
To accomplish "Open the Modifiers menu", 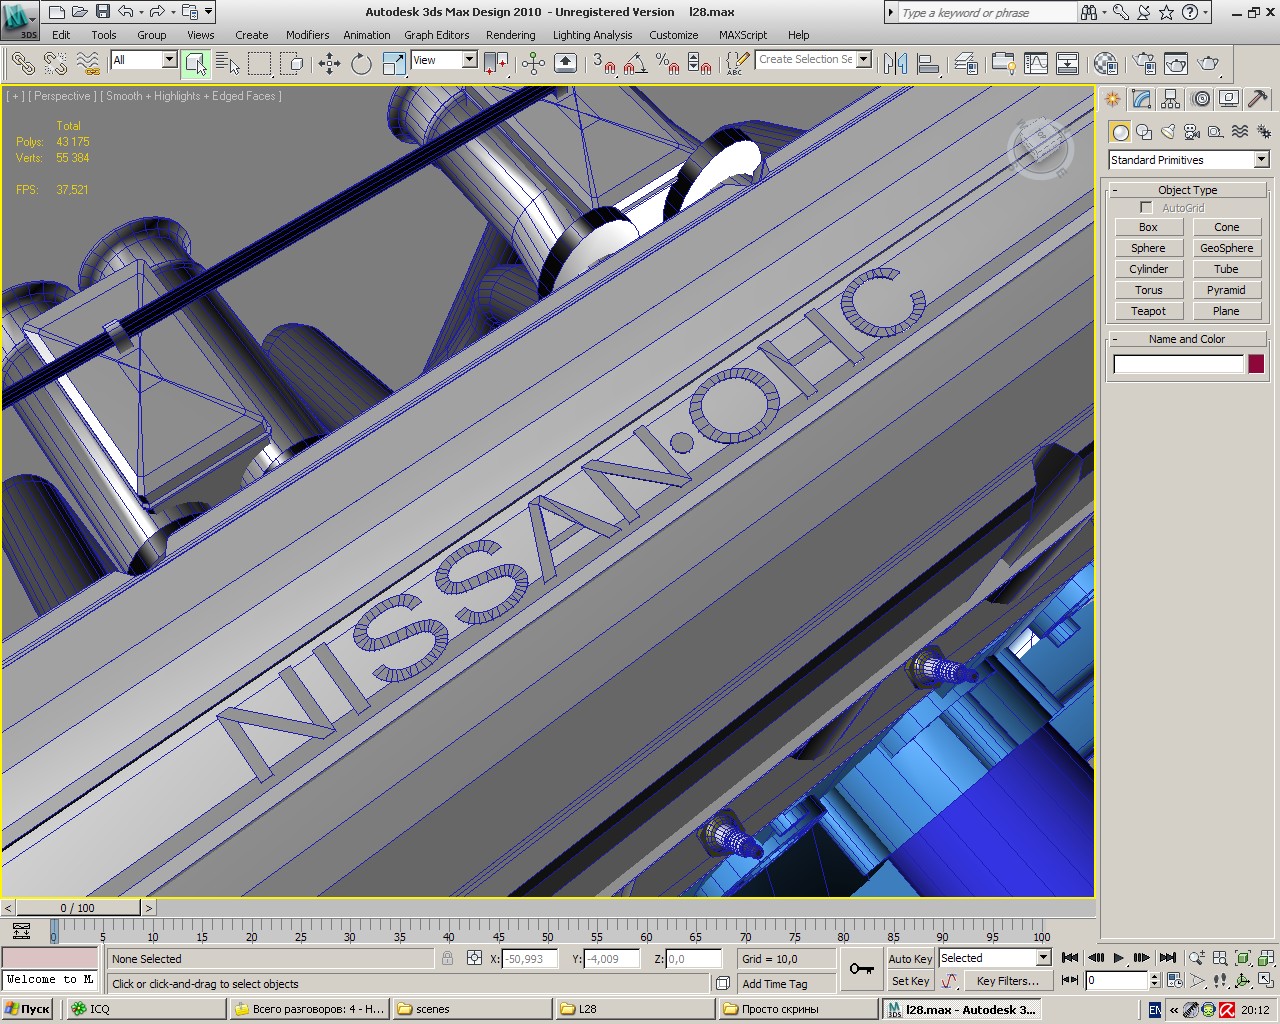I will pyautogui.click(x=307, y=35).
